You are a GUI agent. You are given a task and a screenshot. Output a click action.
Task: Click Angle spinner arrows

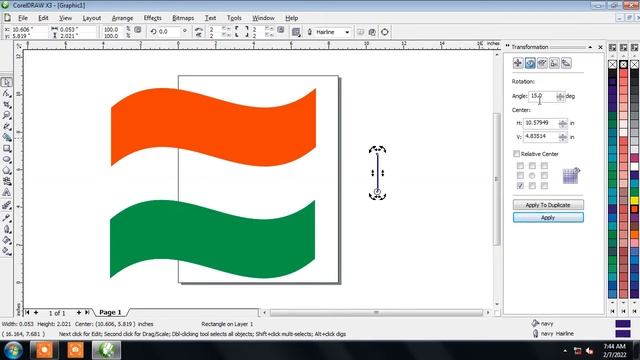point(560,96)
